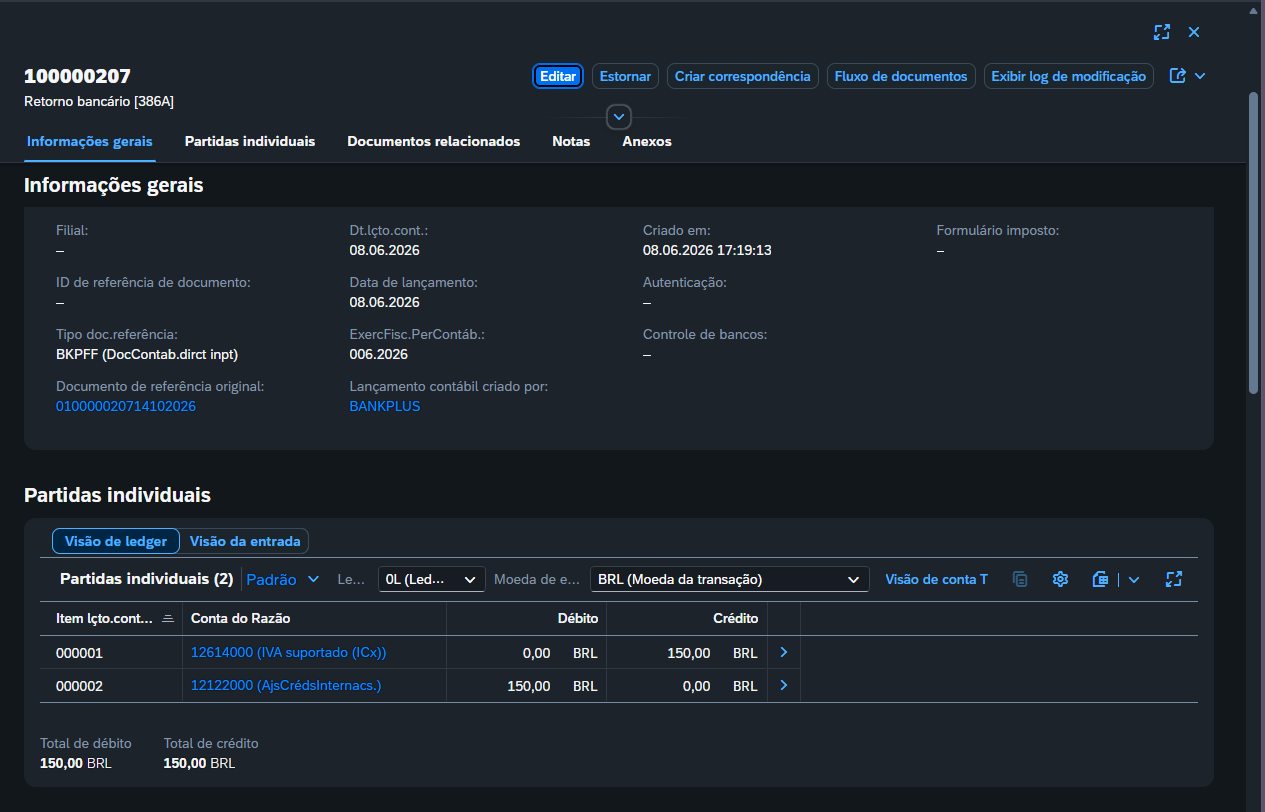Click the export to spreadsheet icon
The width and height of the screenshot is (1265, 812).
tap(1101, 579)
